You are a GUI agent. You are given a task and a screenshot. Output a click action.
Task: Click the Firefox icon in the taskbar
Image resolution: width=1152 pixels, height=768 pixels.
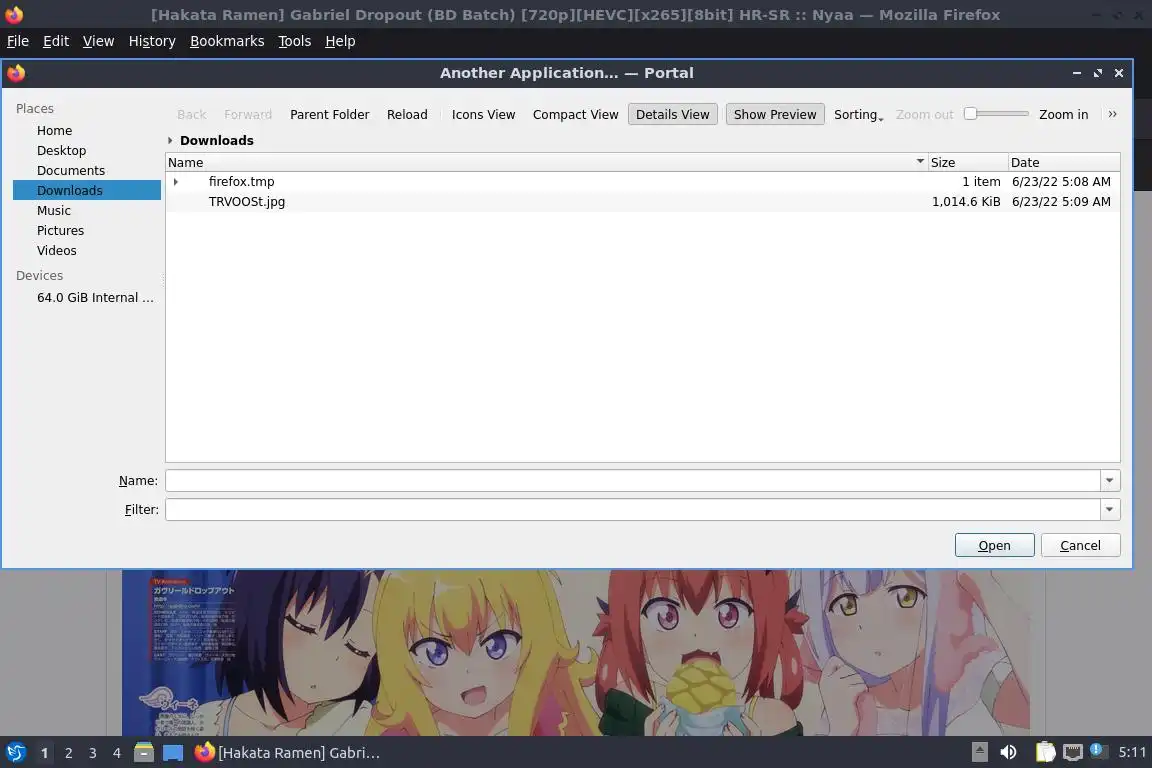(204, 753)
